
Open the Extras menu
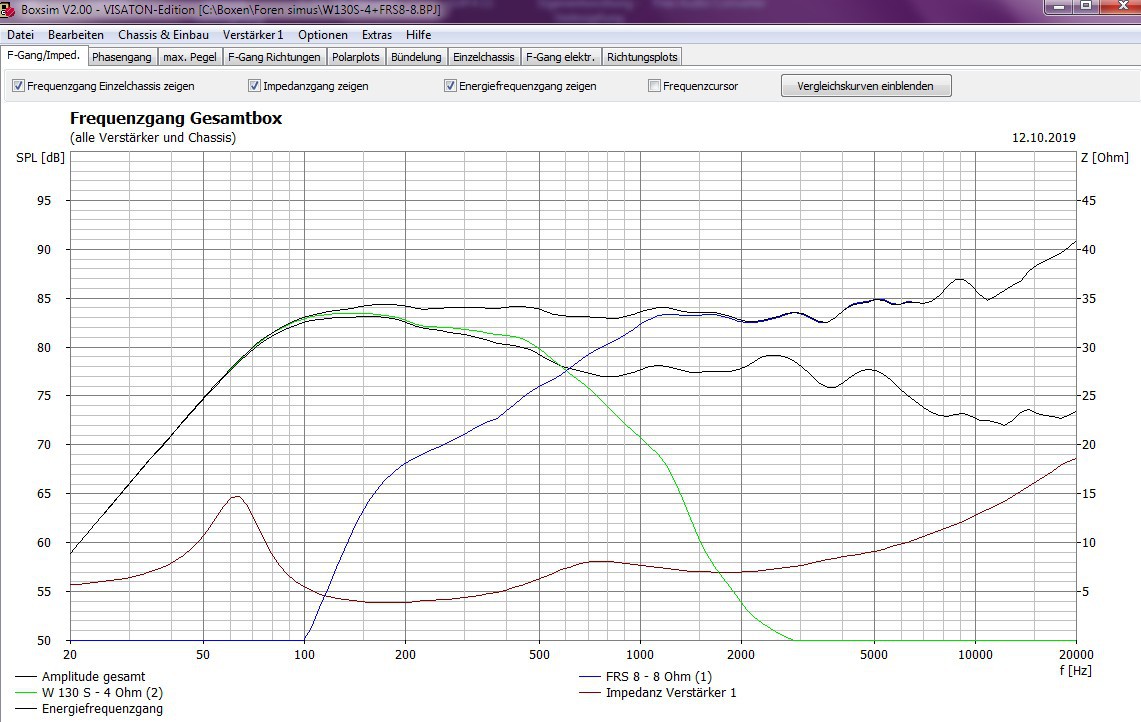tap(376, 34)
